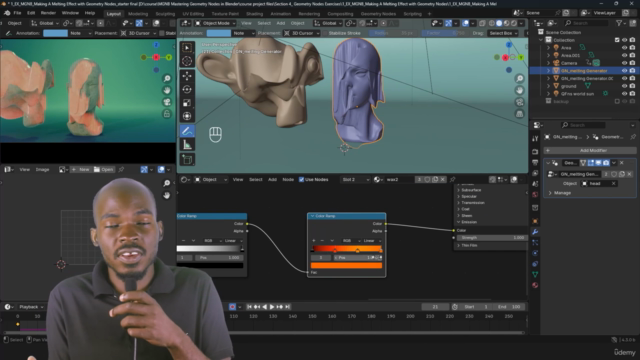Hide the ground object with eye icon
Viewport: 640px width, 360px height.
click(x=624, y=86)
